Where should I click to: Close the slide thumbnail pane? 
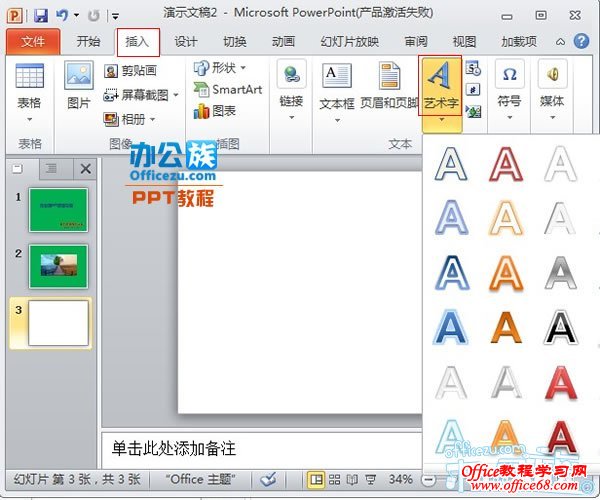(86, 169)
